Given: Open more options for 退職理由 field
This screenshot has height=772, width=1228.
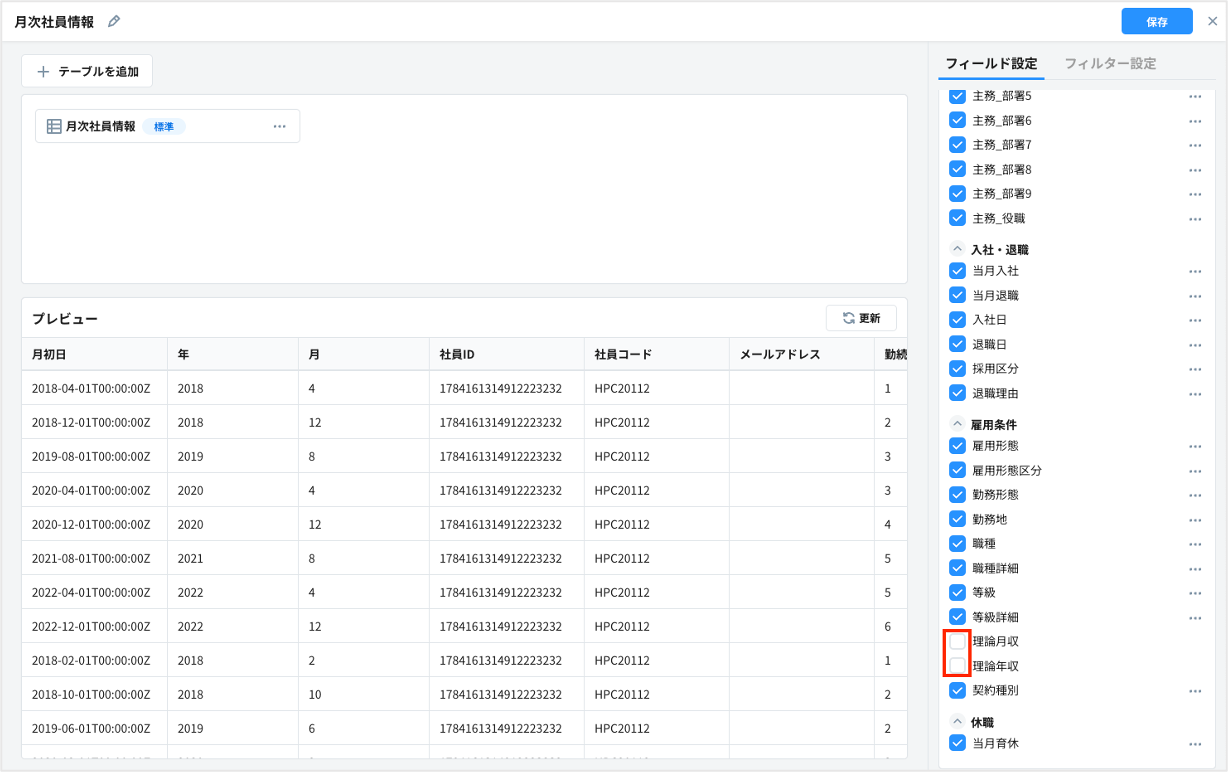Looking at the screenshot, I should (x=1194, y=394).
